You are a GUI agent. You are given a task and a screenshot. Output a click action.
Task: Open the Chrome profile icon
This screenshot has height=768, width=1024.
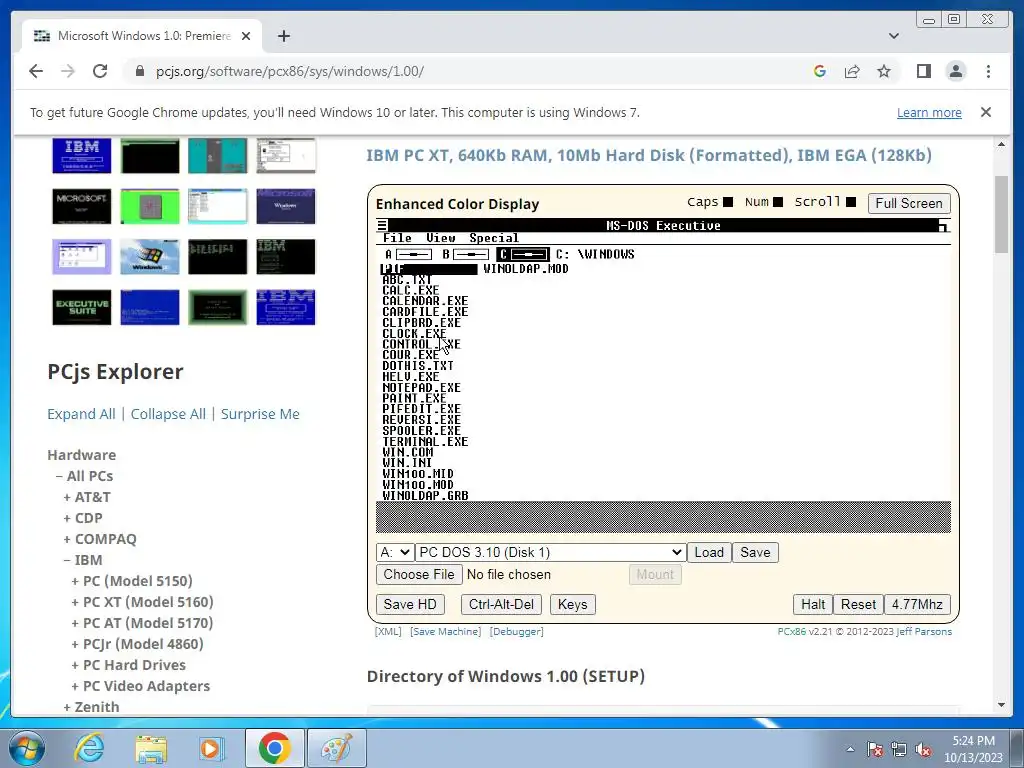956,71
